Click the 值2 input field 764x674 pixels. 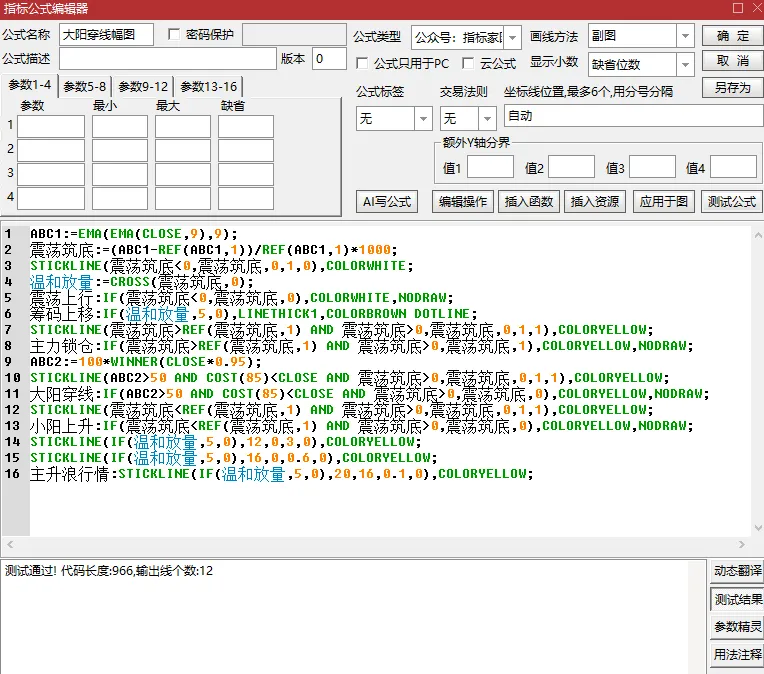[571, 167]
